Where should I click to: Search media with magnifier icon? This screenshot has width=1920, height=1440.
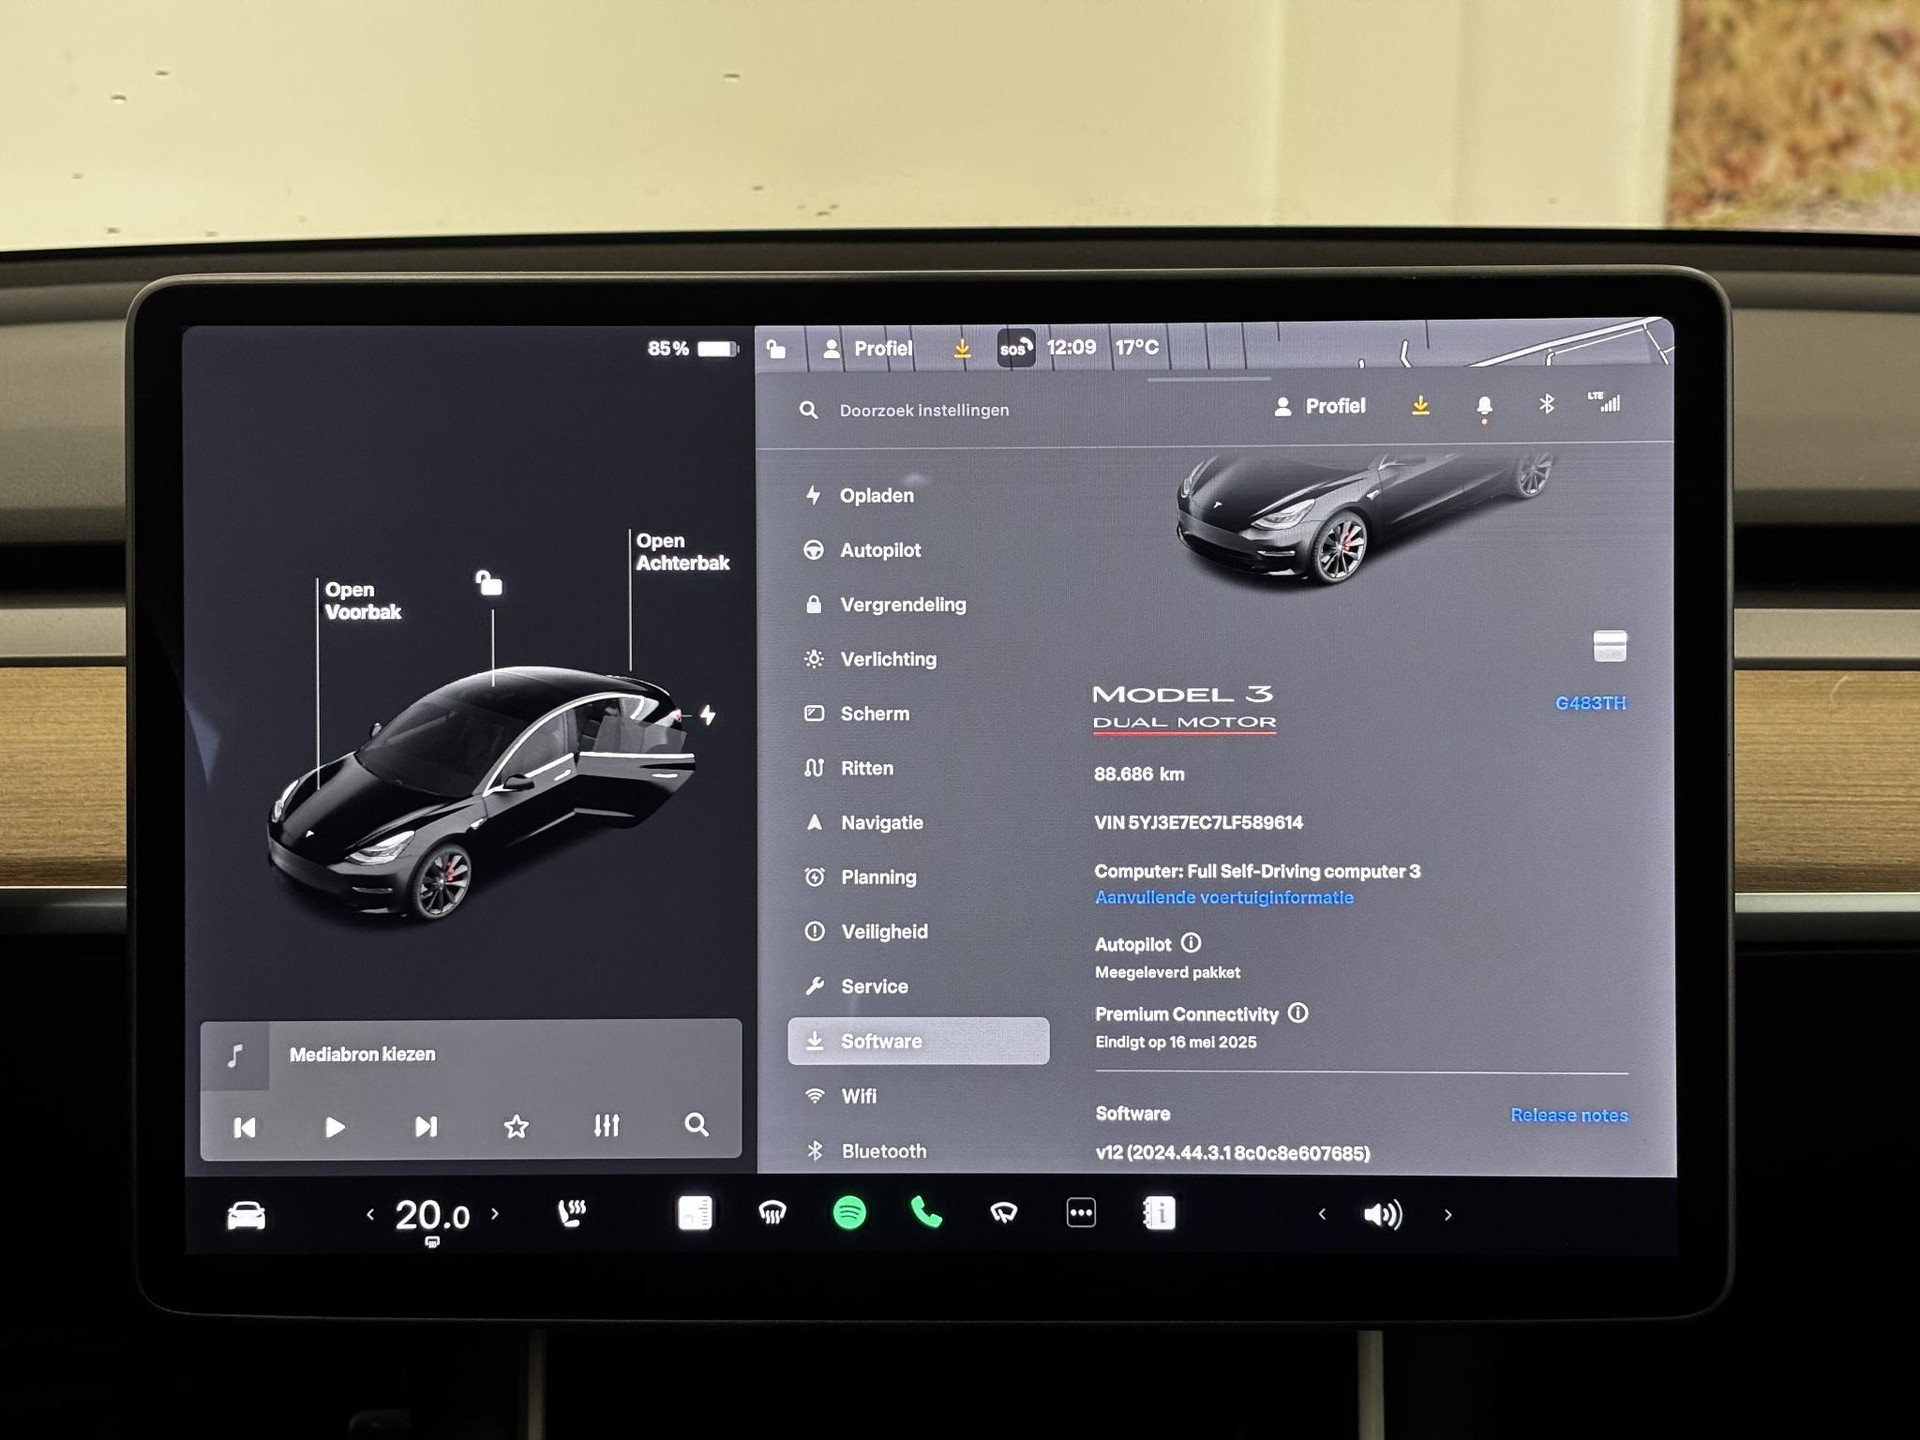[697, 1125]
